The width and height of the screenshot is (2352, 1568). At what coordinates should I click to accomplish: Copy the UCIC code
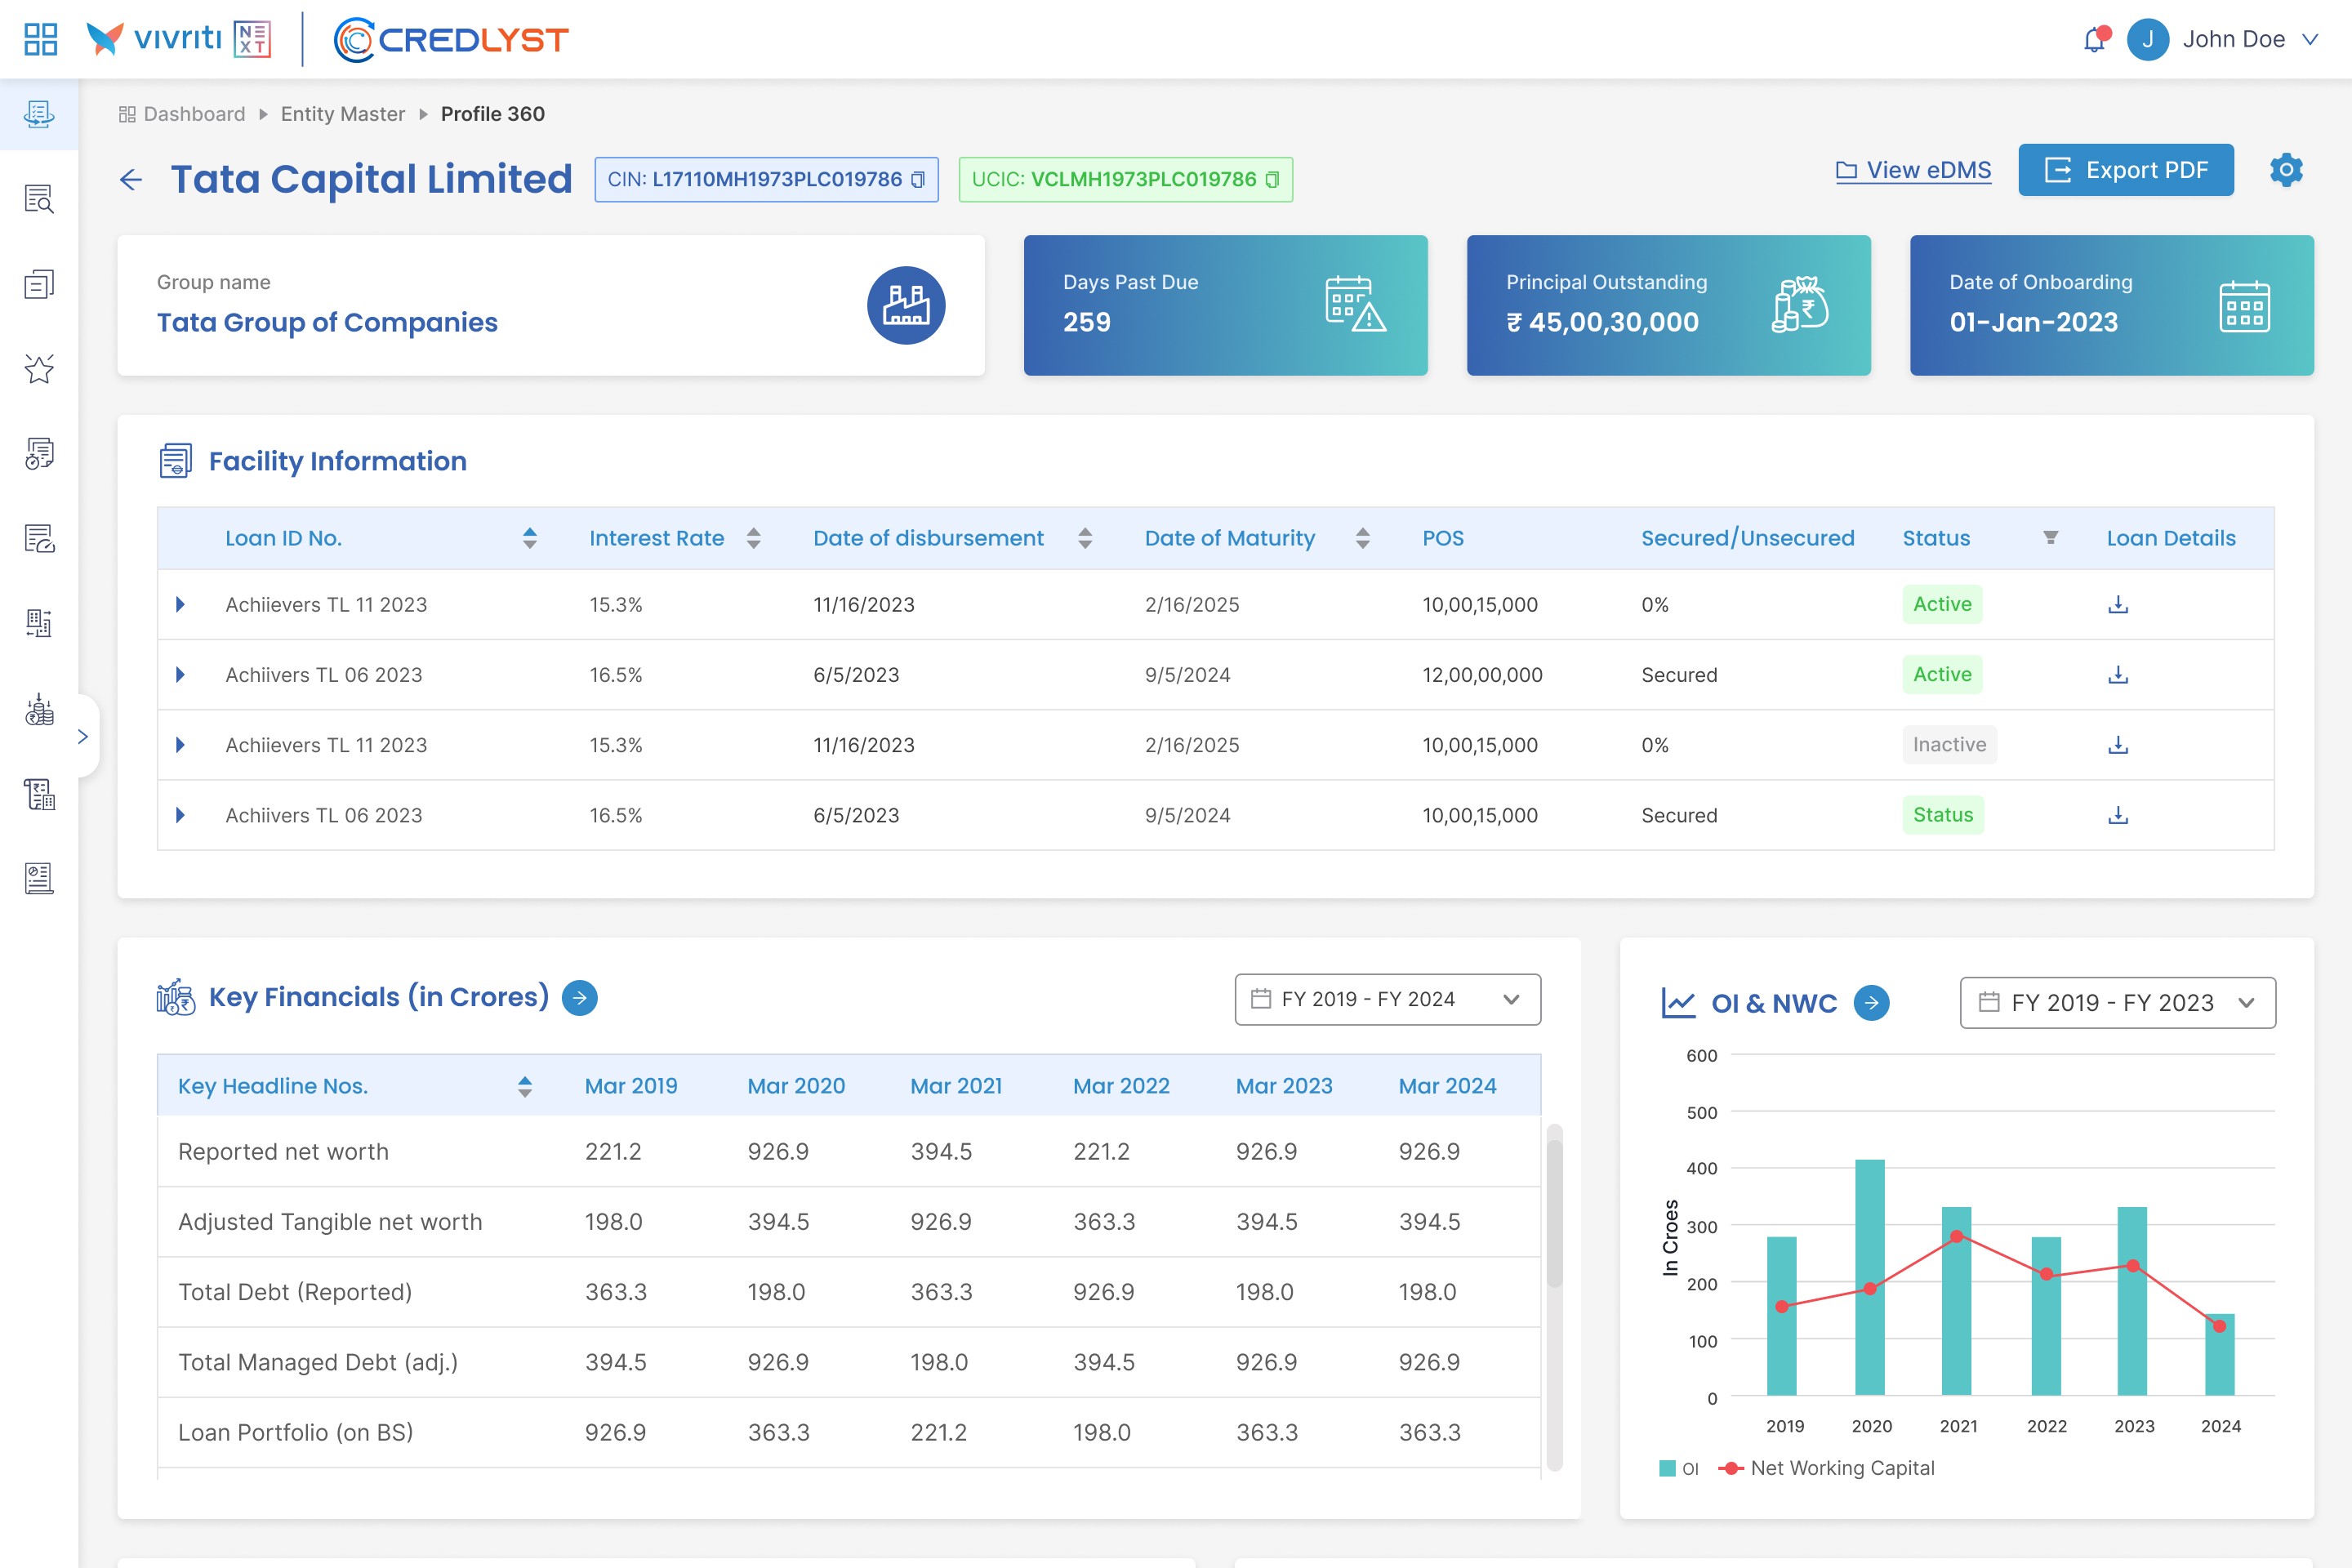coord(1272,180)
